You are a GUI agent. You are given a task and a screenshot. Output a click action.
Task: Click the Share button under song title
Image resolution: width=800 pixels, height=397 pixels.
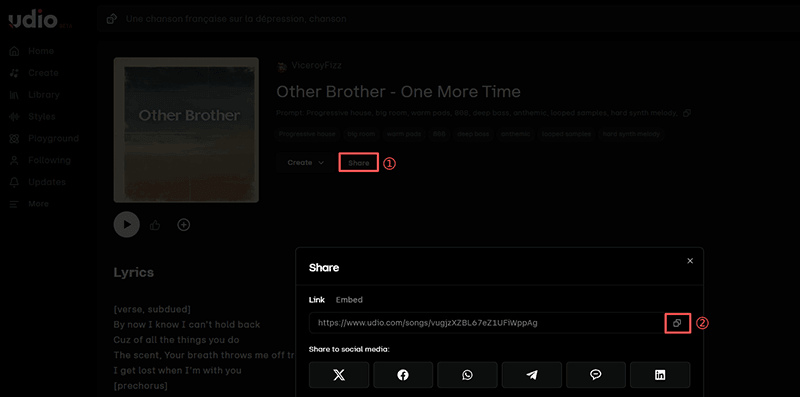(x=359, y=163)
